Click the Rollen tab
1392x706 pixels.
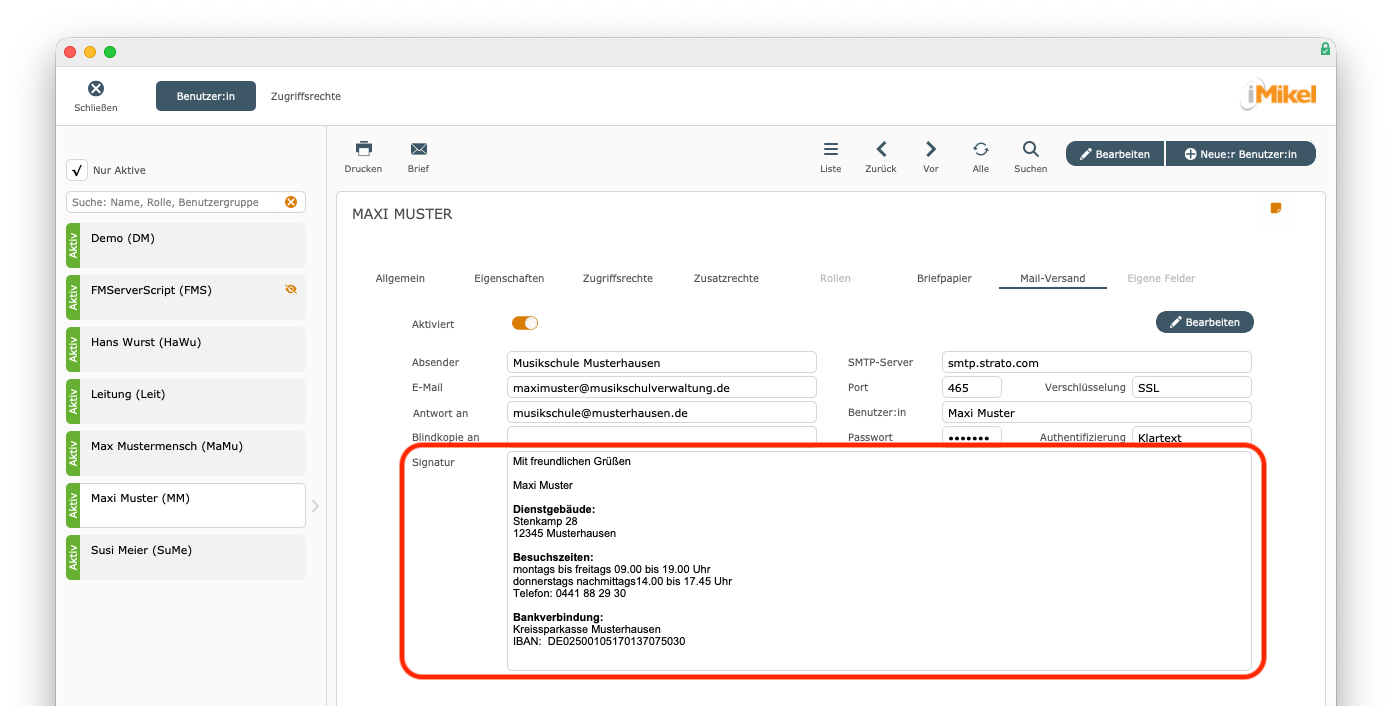tap(835, 278)
